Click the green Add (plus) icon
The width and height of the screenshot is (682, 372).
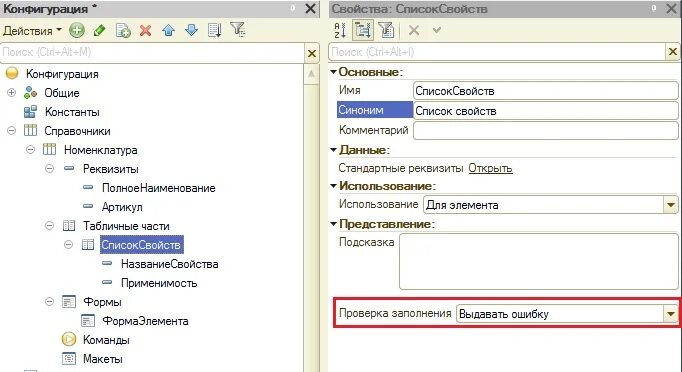pos(77,30)
